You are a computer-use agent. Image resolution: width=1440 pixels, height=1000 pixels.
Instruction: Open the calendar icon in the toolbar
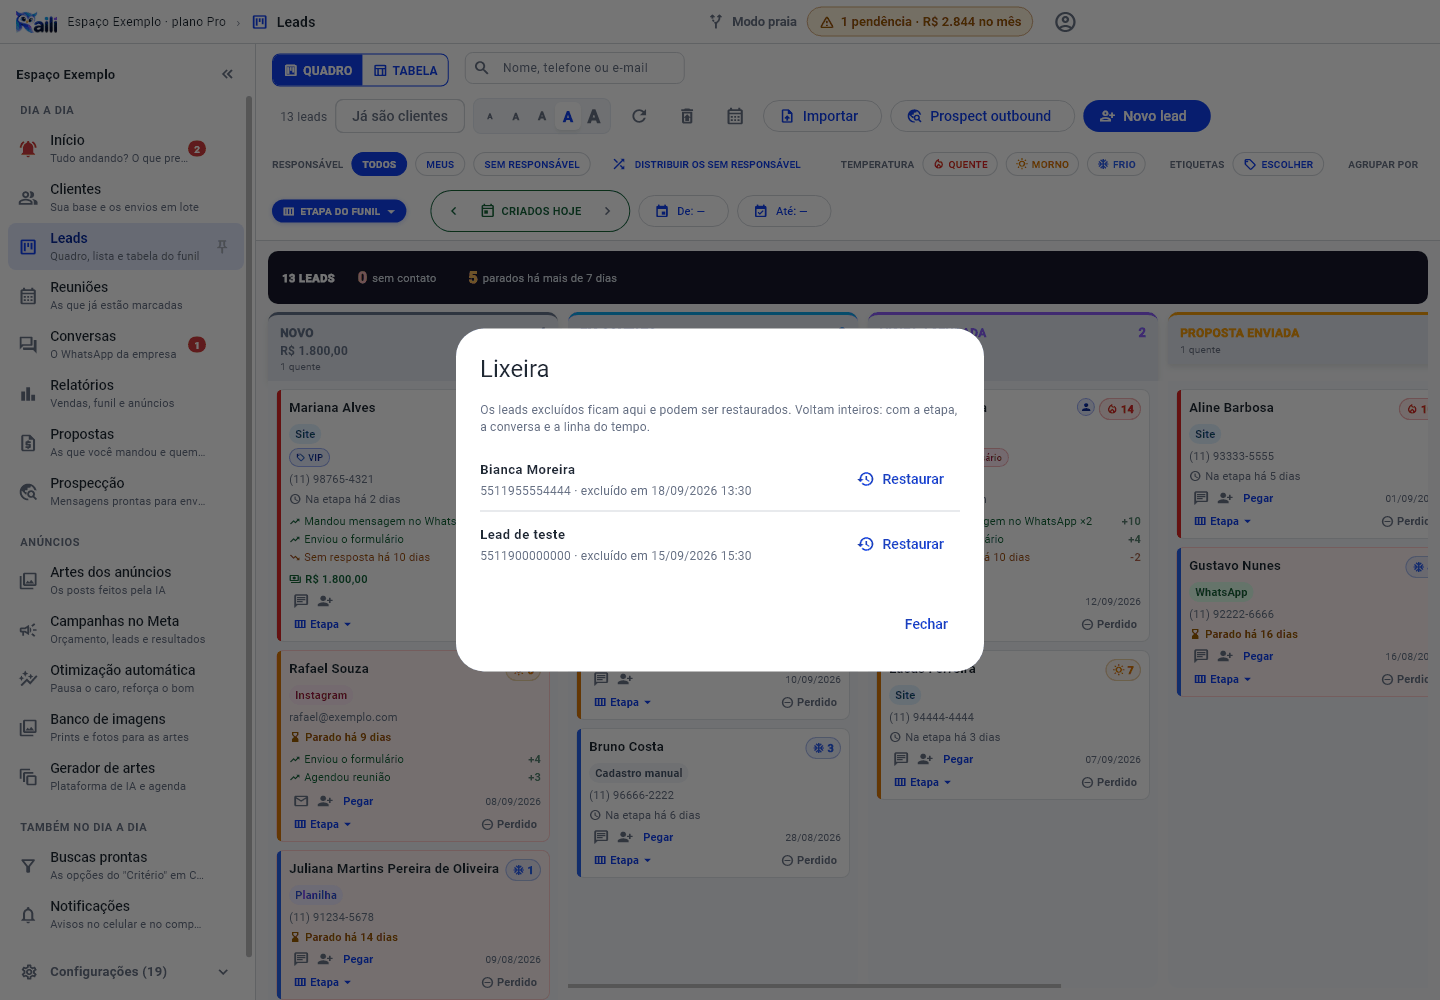pos(735,116)
